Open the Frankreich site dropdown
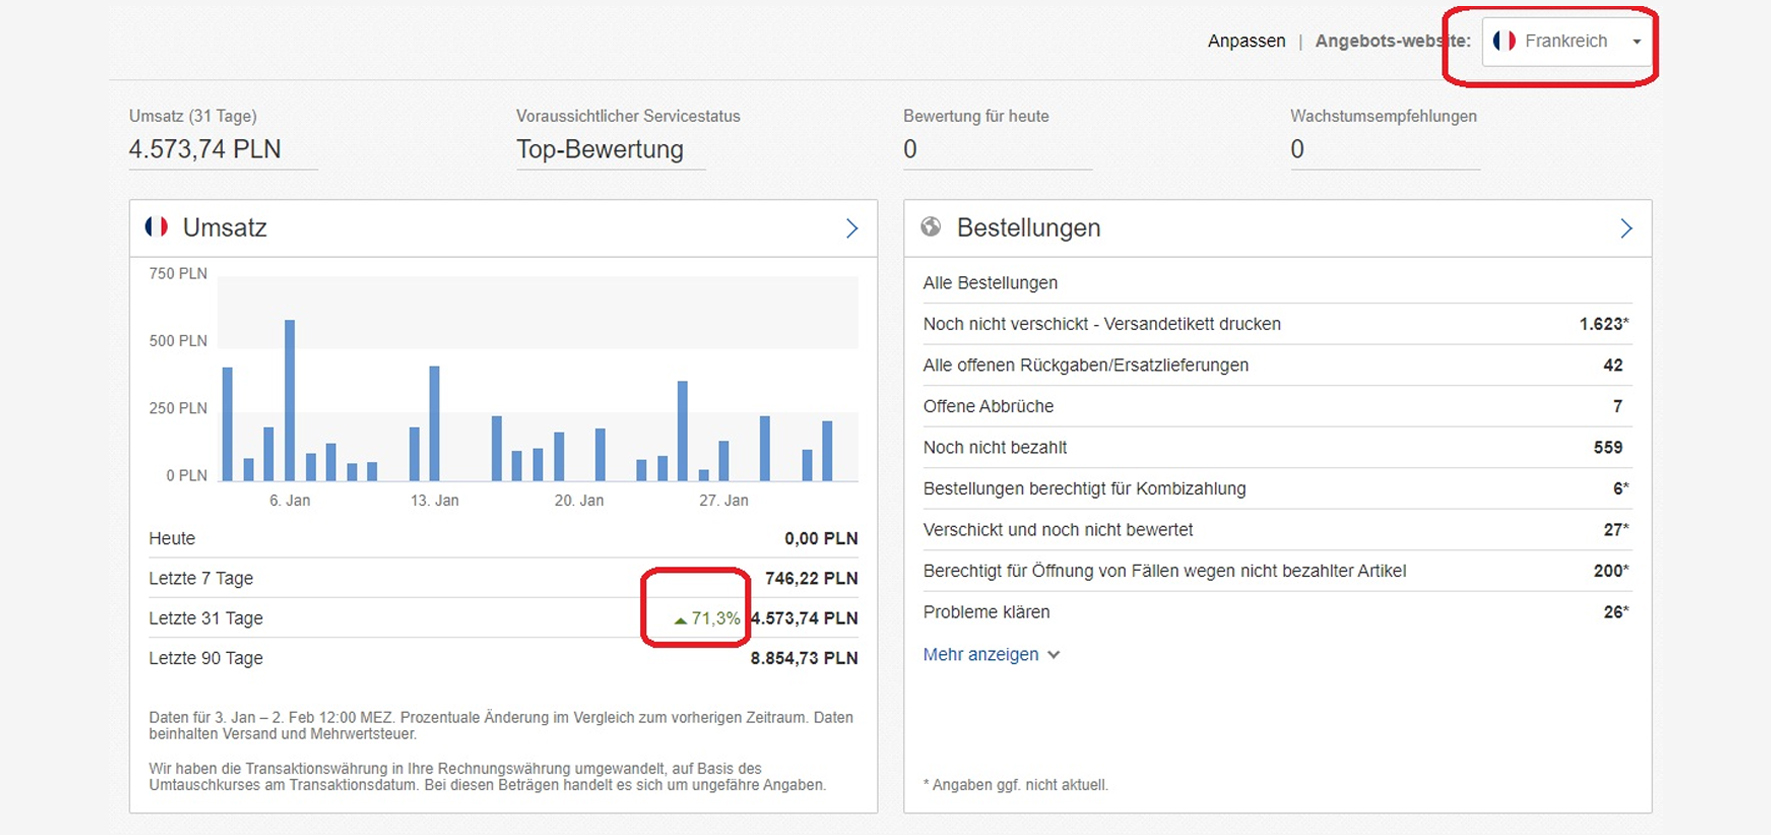The width and height of the screenshot is (1771, 835). [x=1566, y=41]
